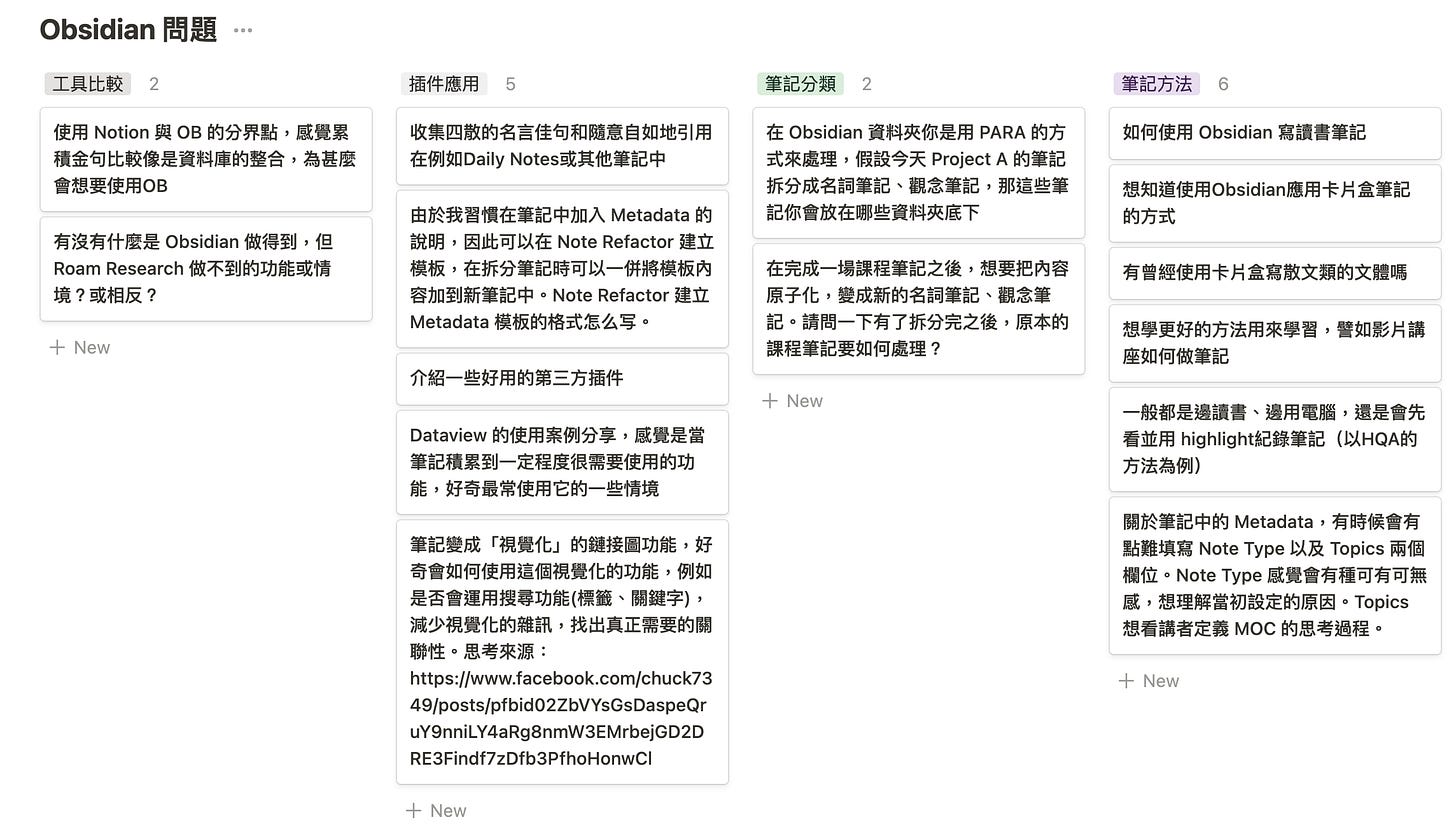Open card 想學更好的方法用來學習
1456x832 pixels.
point(1275,343)
